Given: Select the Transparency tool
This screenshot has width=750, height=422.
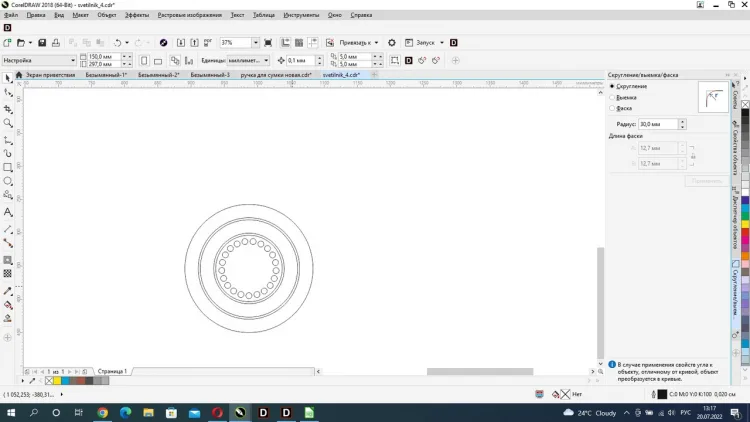Looking at the screenshot, I should click(8, 274).
